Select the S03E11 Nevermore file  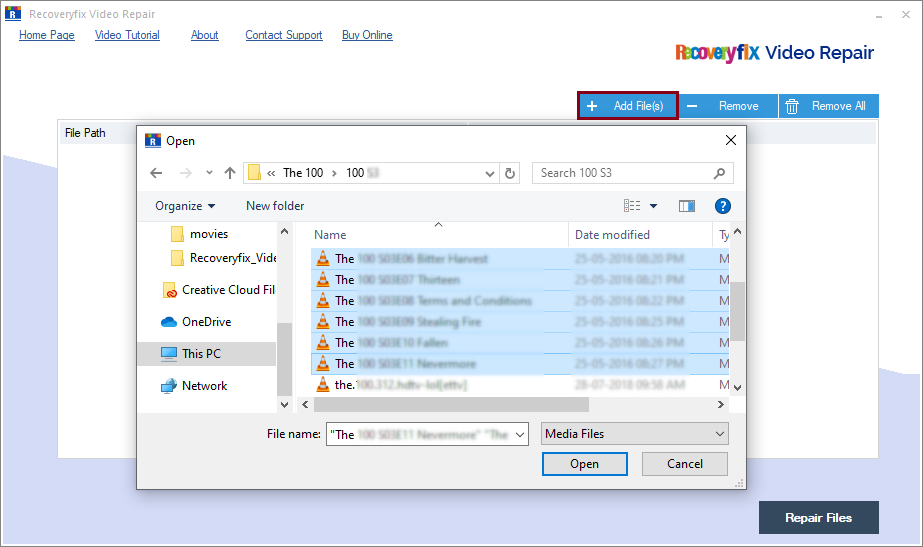click(x=520, y=364)
